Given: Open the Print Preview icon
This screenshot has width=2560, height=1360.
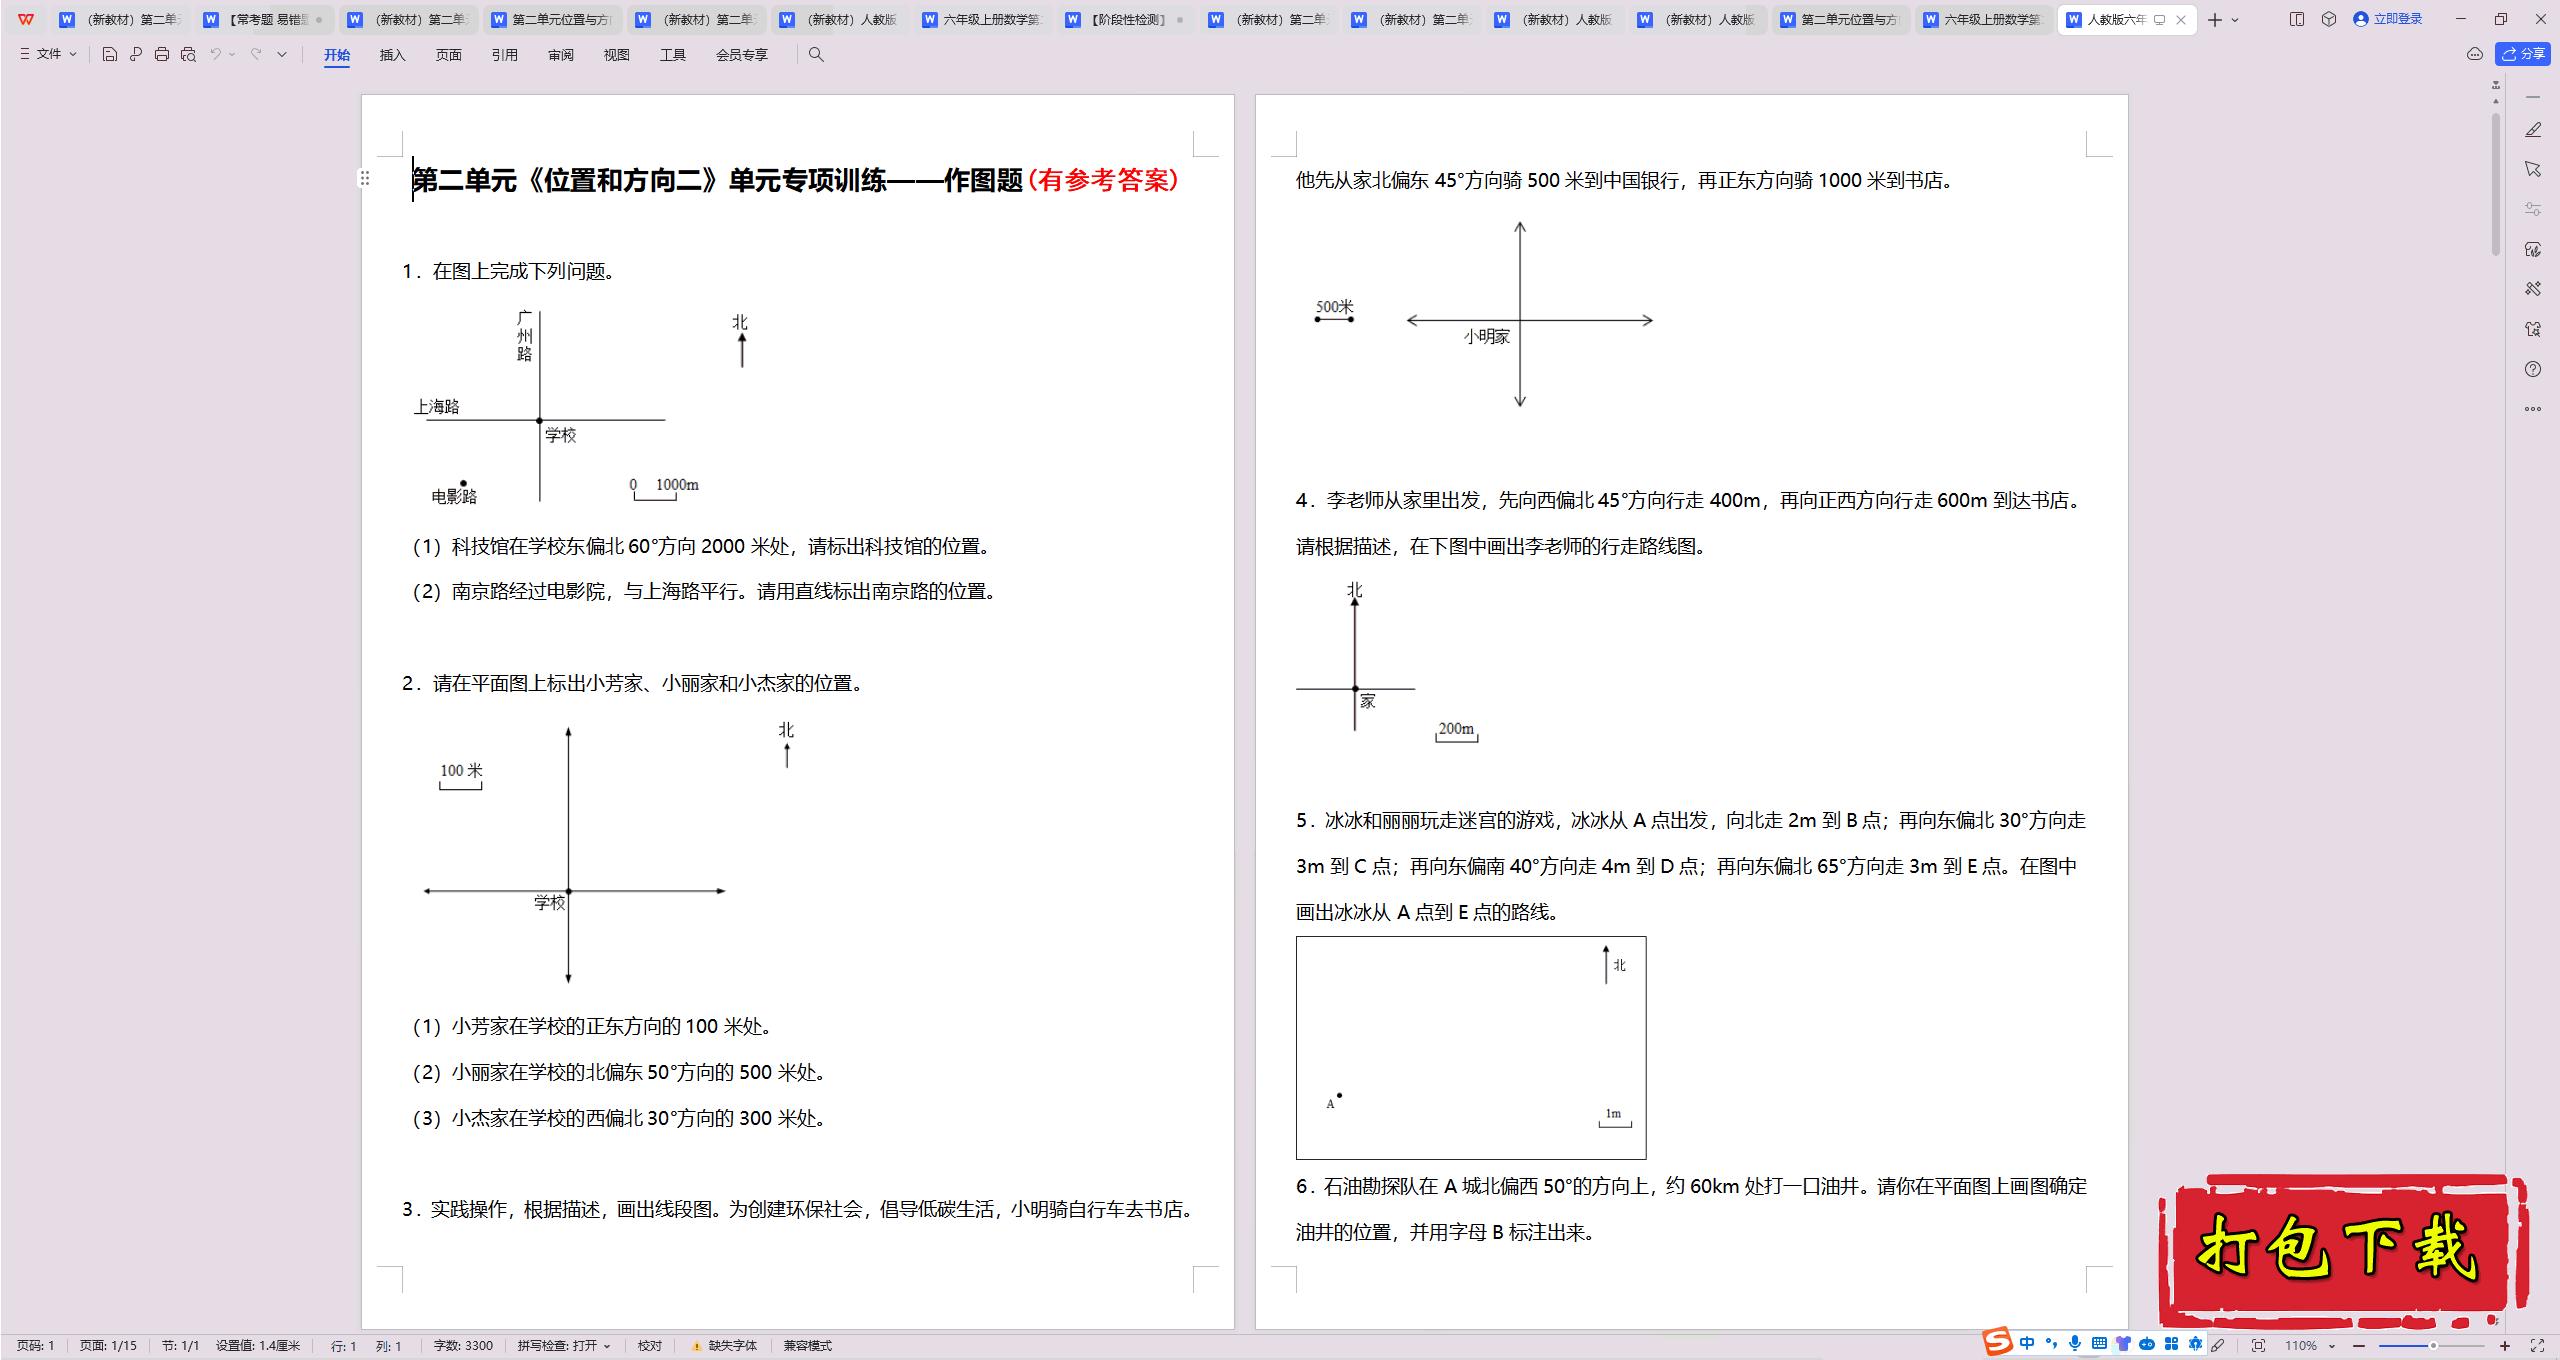Looking at the screenshot, I should point(188,55).
